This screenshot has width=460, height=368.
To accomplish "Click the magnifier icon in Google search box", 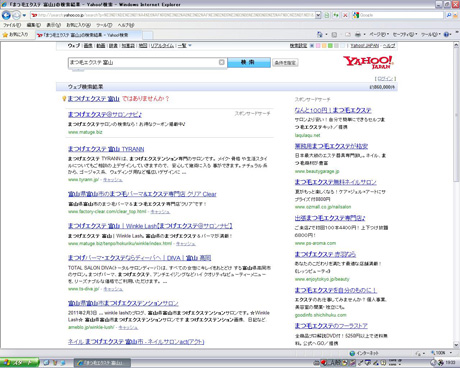I will click(x=449, y=15).
